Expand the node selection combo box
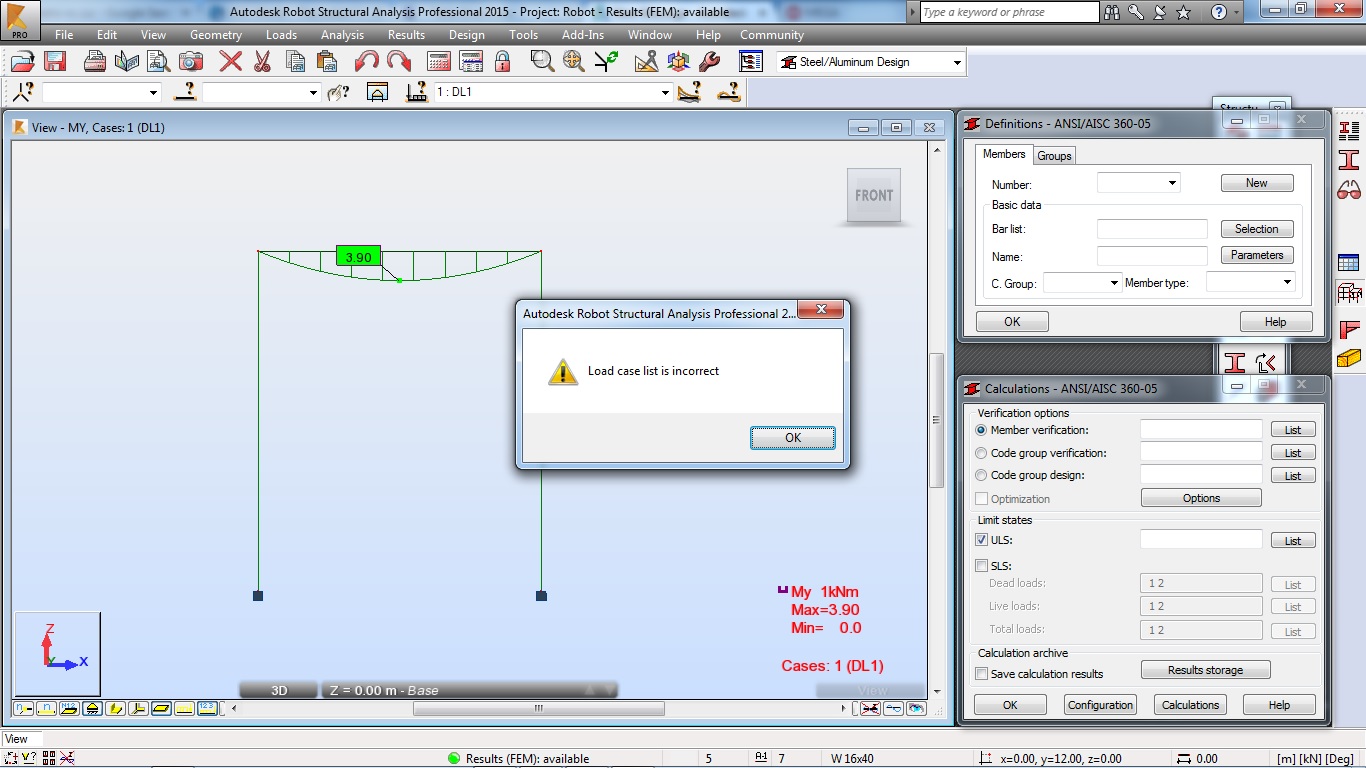1366x768 pixels. click(153, 93)
